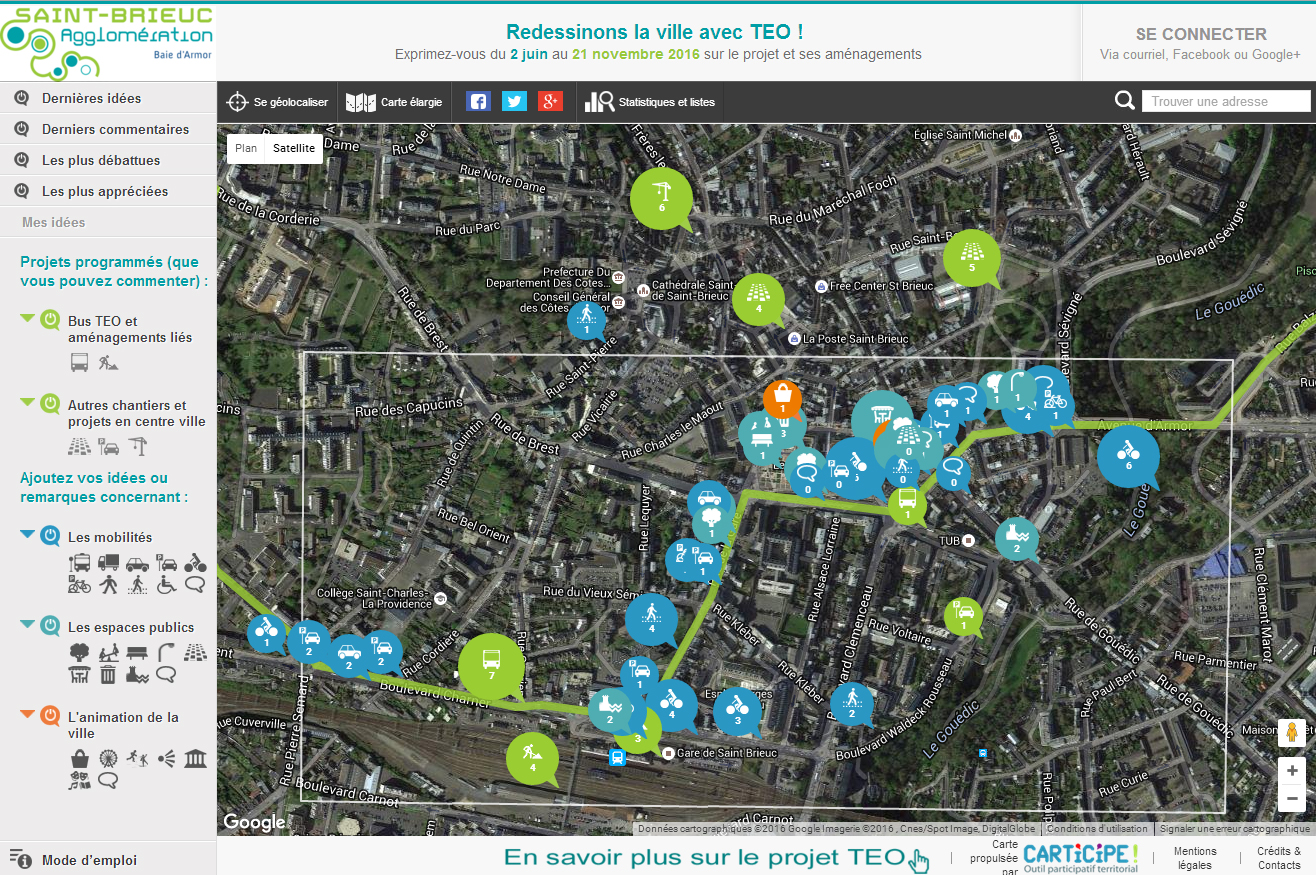Select the museum icon under L'animation de la ville
The height and width of the screenshot is (875, 1316).
[x=196, y=759]
